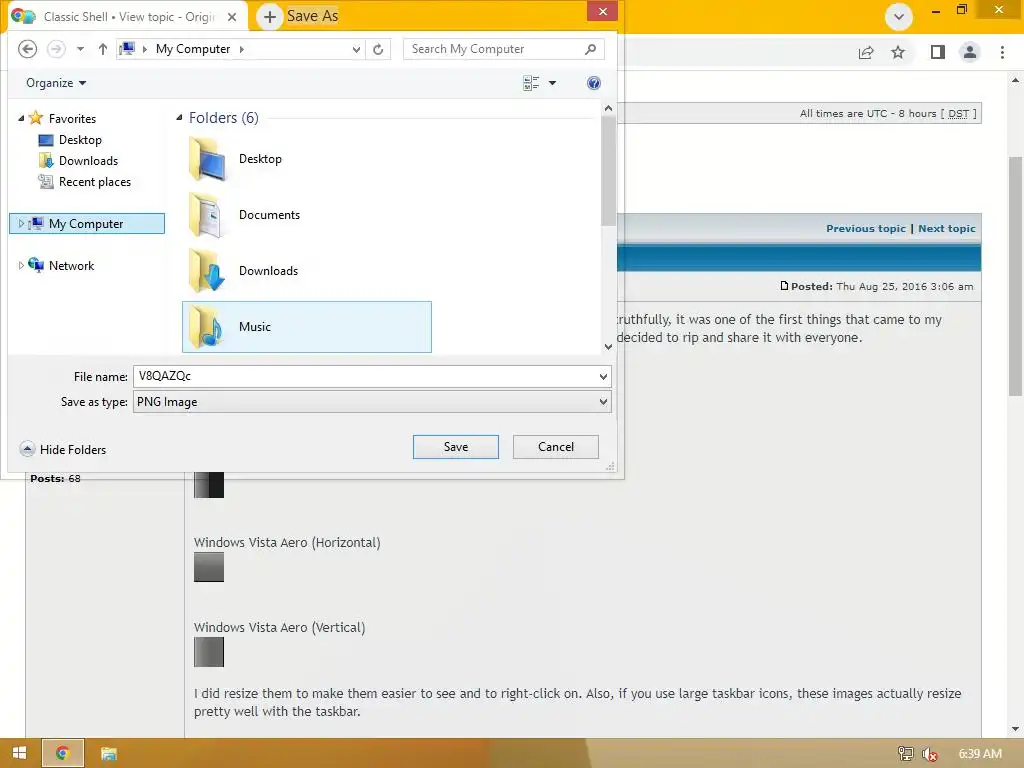This screenshot has height=768, width=1024.
Task: Click the DST abbreviation link
Action: [x=958, y=114]
